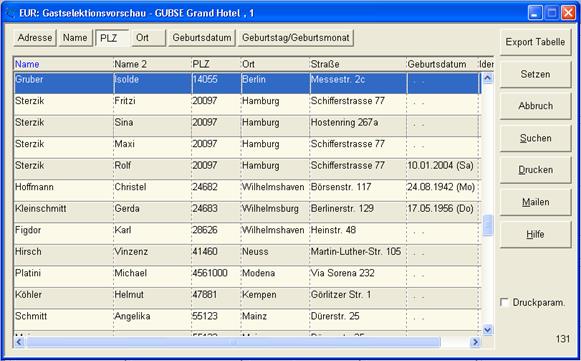This screenshot has height=361, width=581.
Task: Click horizontal scrollbar right arrow
Action: tap(475, 342)
